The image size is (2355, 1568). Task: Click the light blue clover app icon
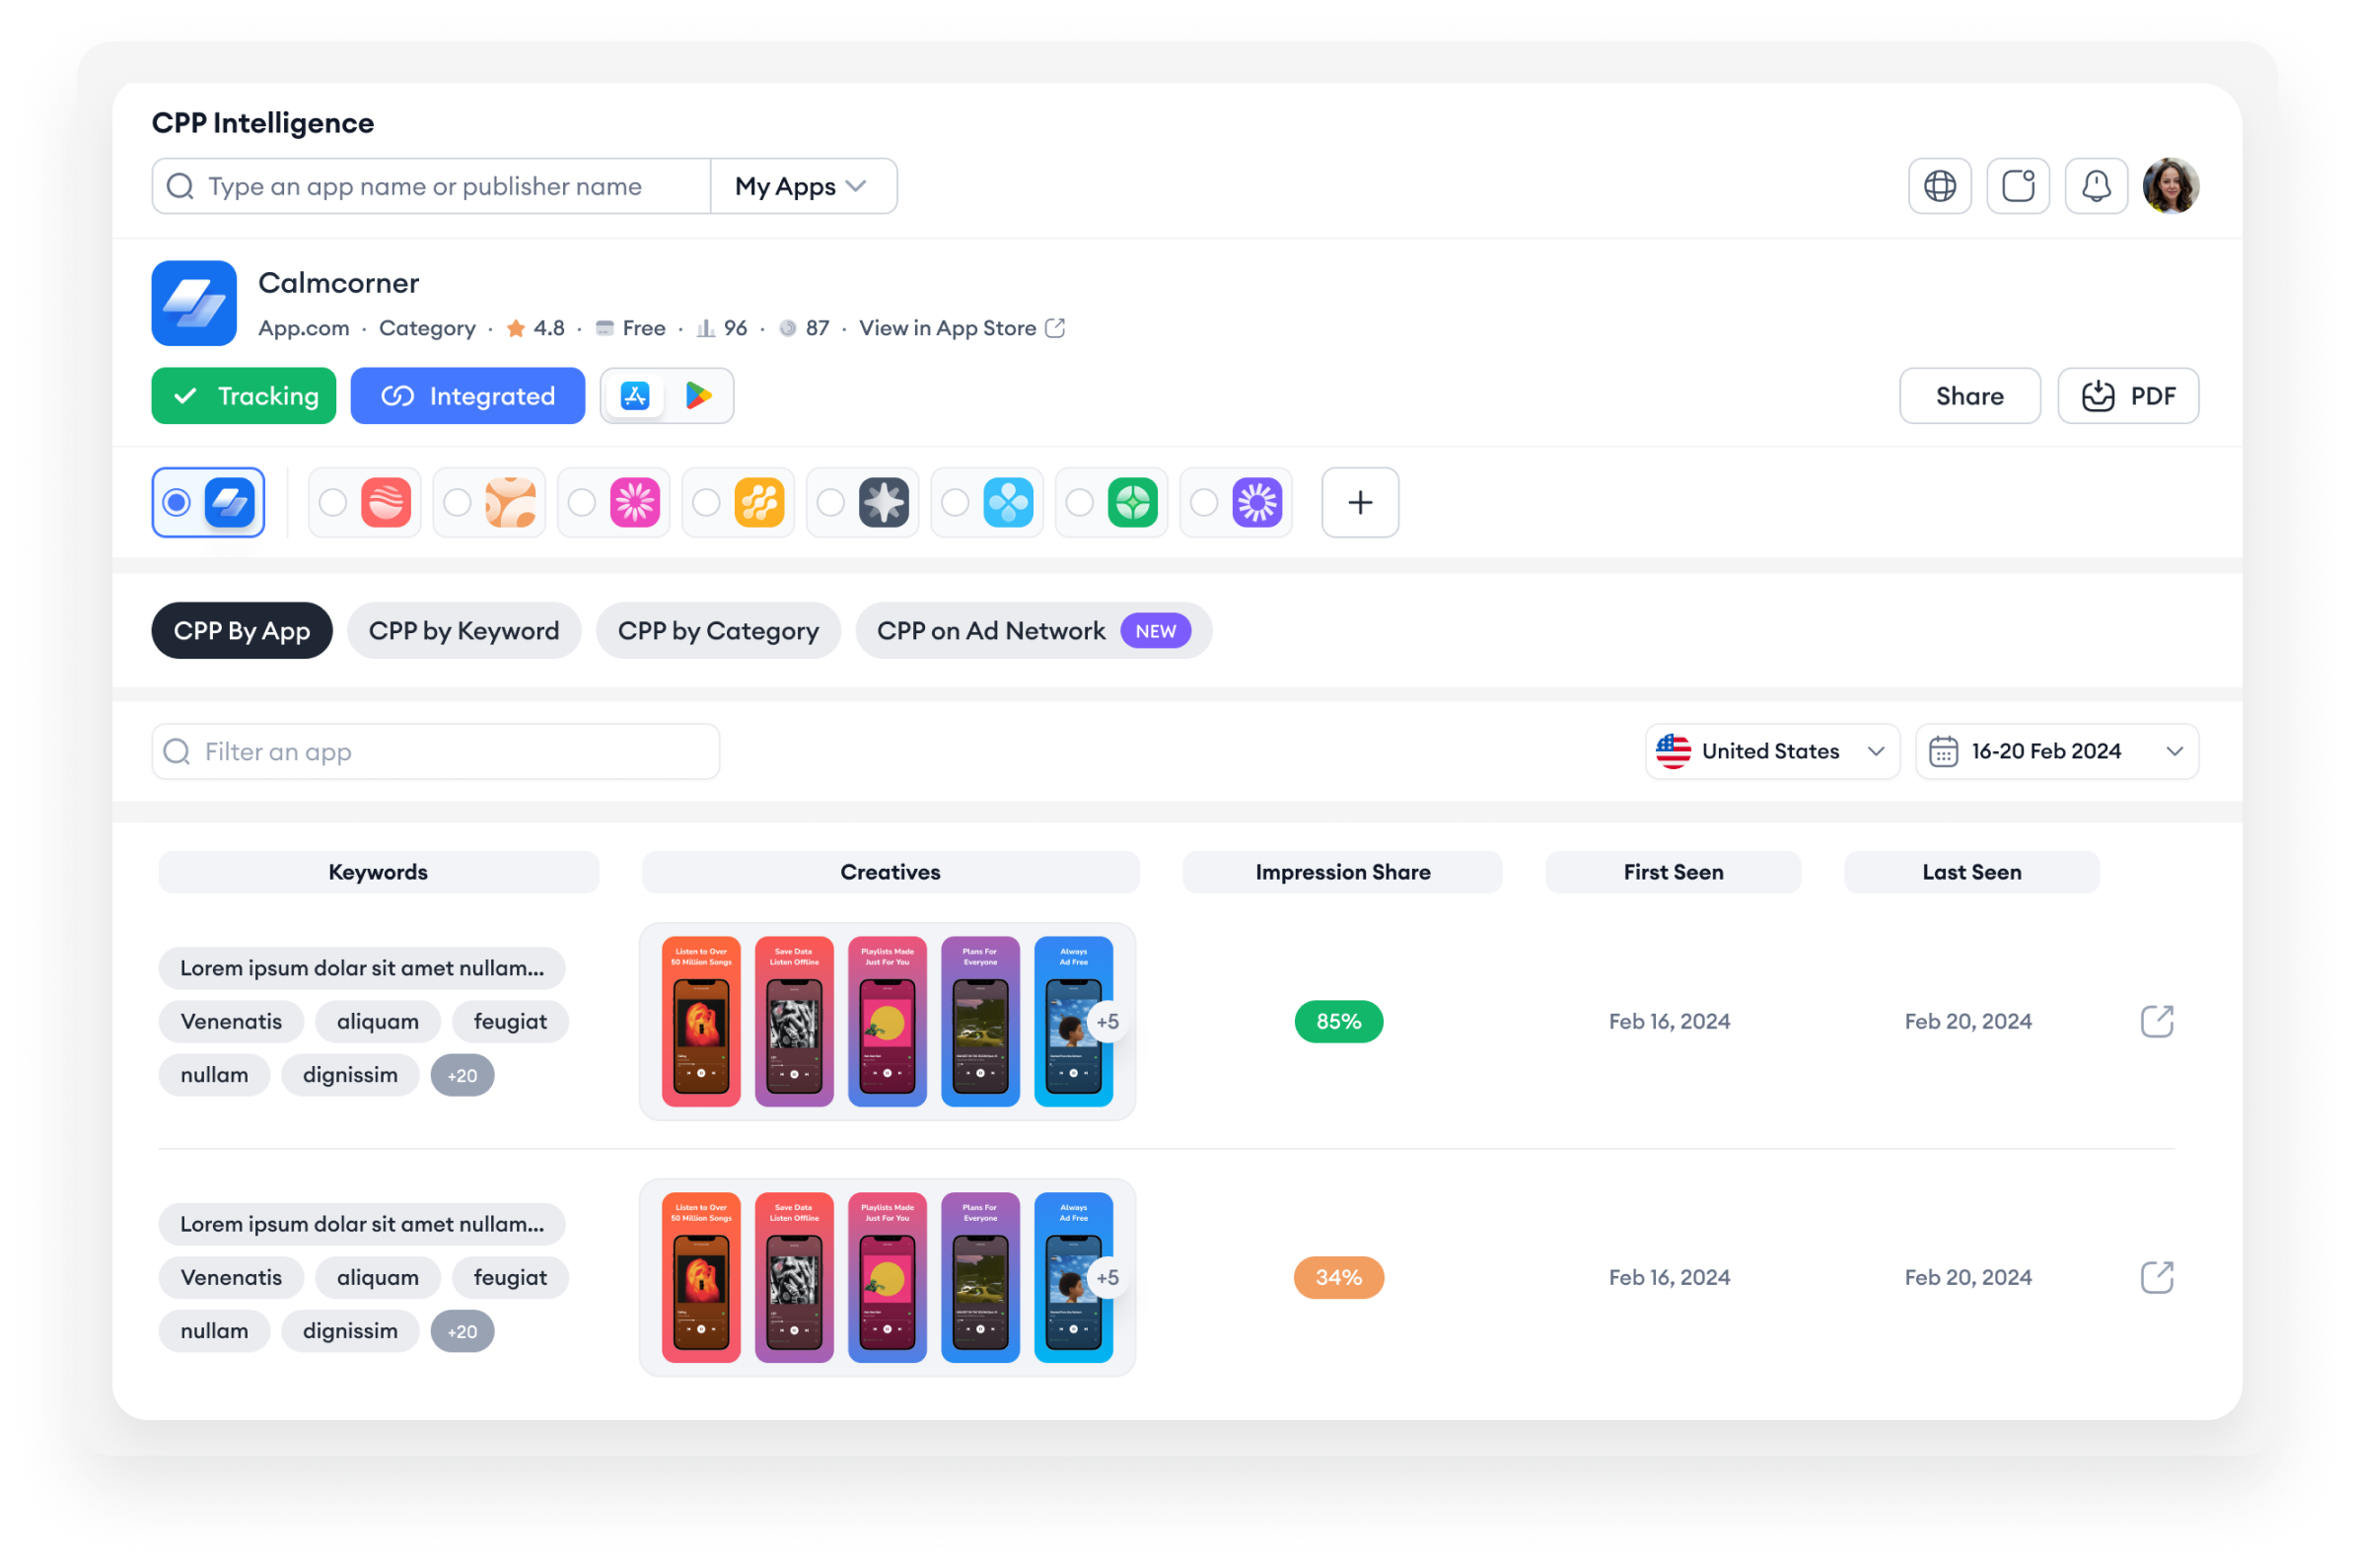1008,502
